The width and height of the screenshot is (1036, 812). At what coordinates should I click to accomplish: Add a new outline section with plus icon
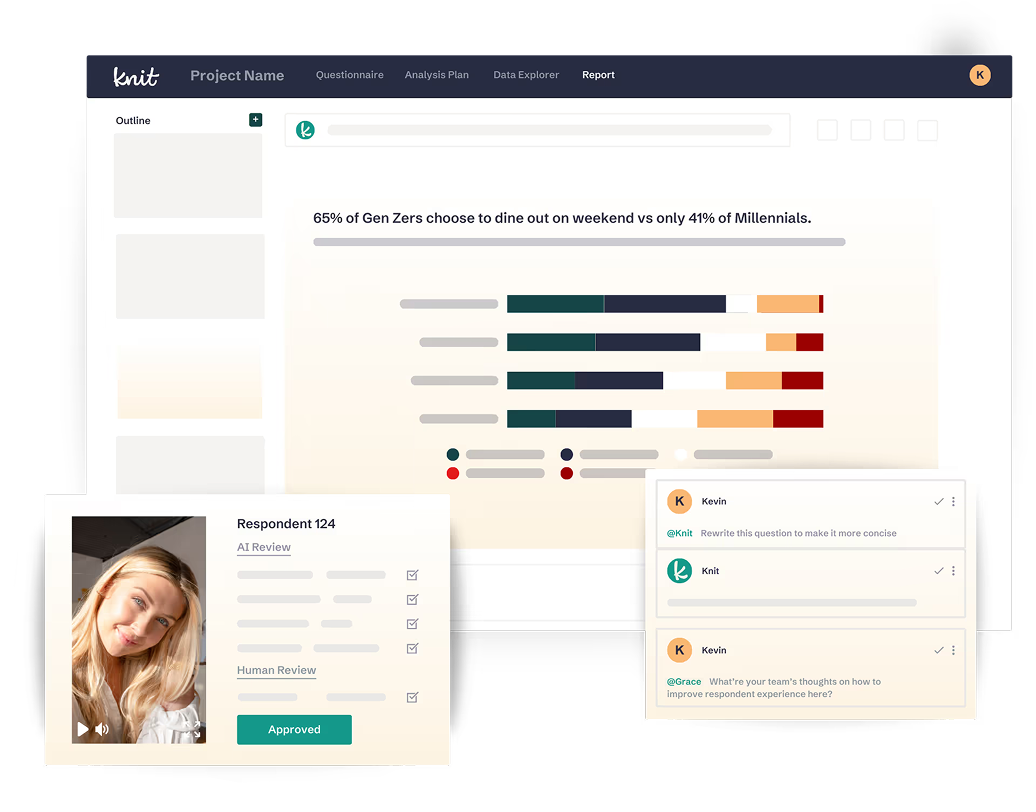pos(256,120)
